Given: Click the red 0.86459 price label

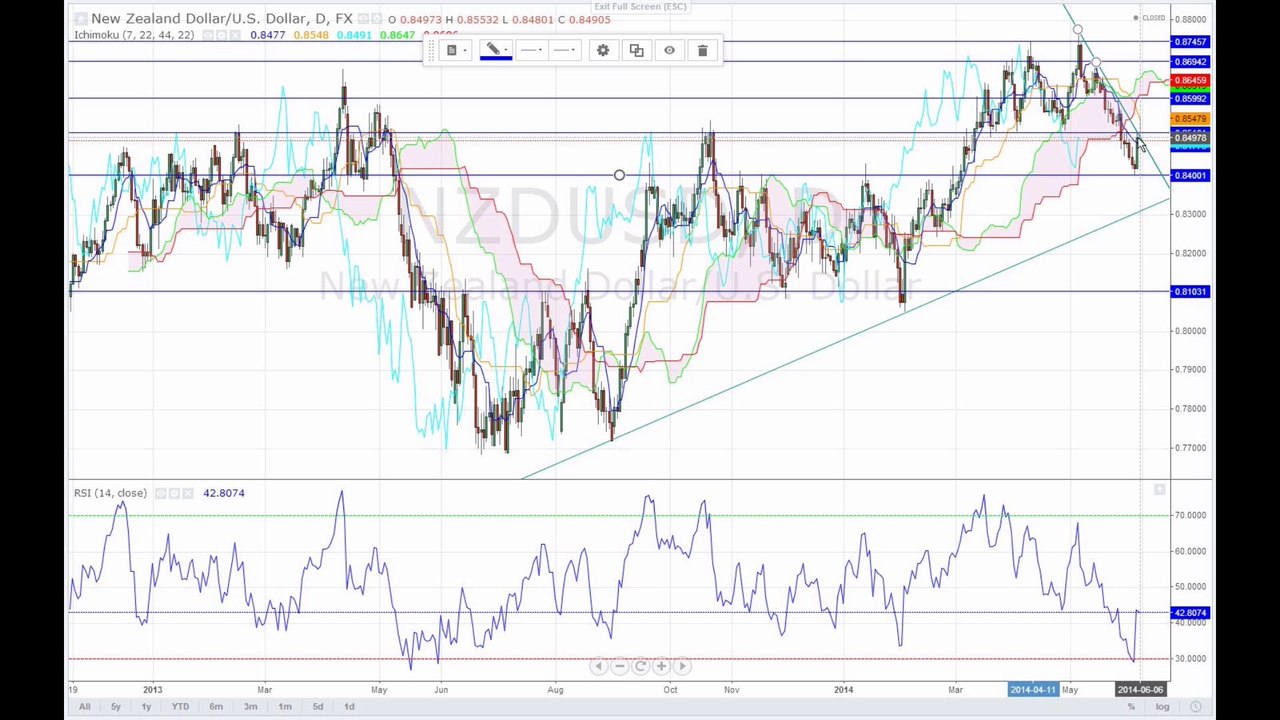Looking at the screenshot, I should (1190, 80).
